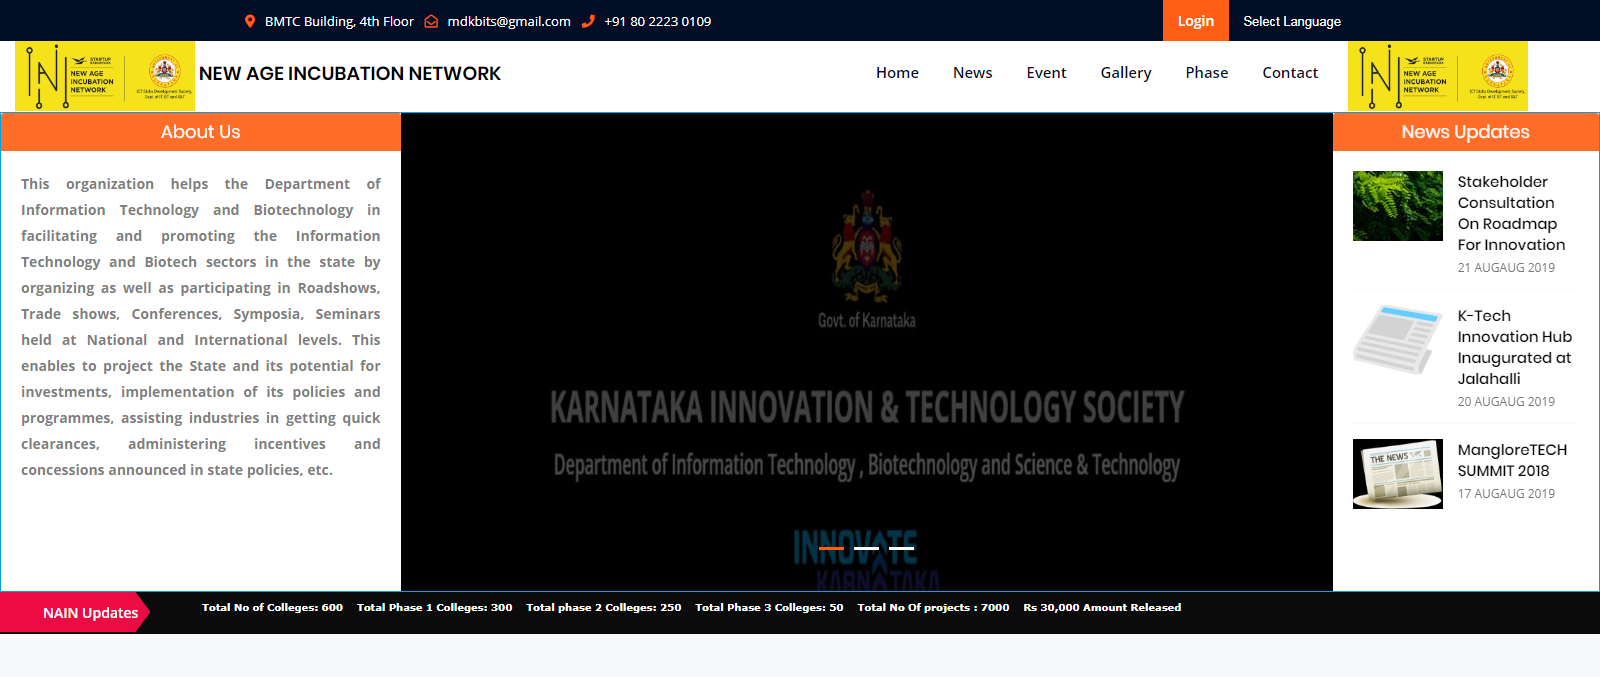Open the green fern news thumbnail
Image resolution: width=1600 pixels, height=677 pixels.
1398,206
